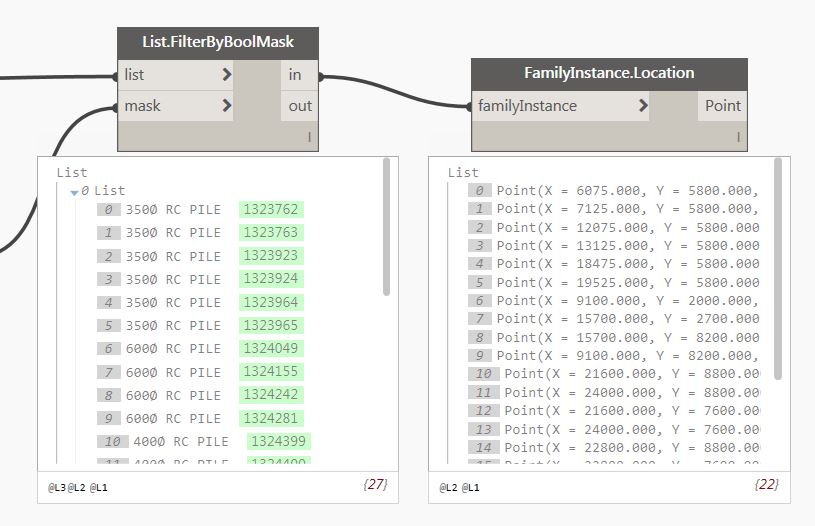
Task: Collapse the '0 List' sublist arrow
Action: pyautogui.click(x=74, y=192)
